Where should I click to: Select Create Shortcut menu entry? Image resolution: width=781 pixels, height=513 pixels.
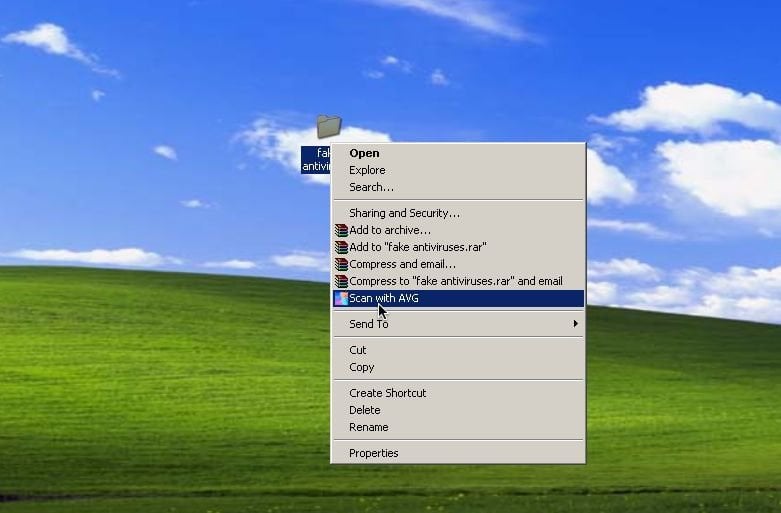387,393
